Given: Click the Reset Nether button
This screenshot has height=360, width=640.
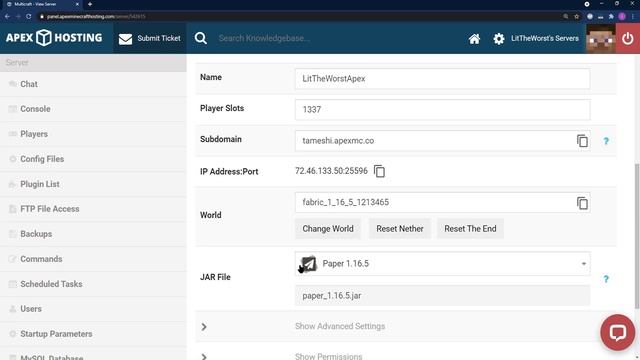Looking at the screenshot, I should (400, 229).
